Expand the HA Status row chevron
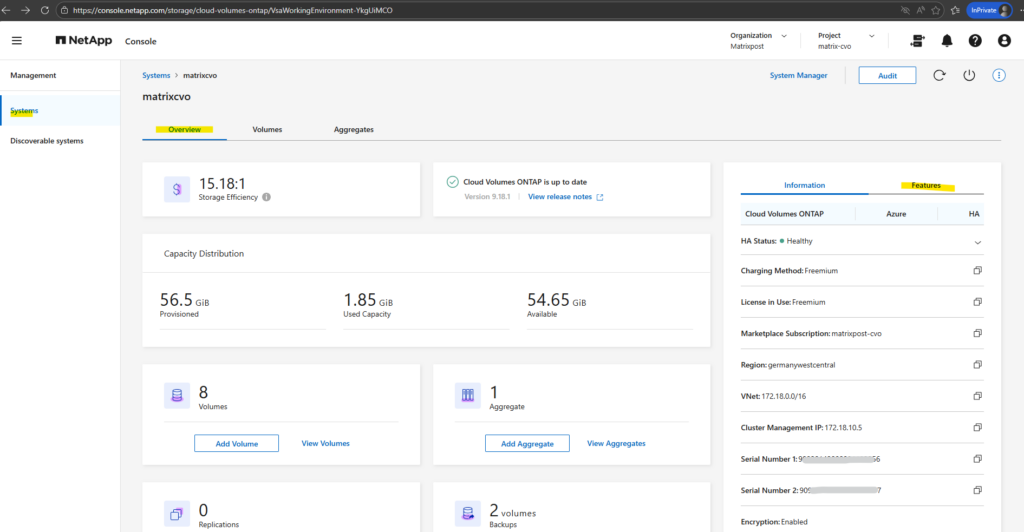1024x532 pixels. [x=977, y=241]
